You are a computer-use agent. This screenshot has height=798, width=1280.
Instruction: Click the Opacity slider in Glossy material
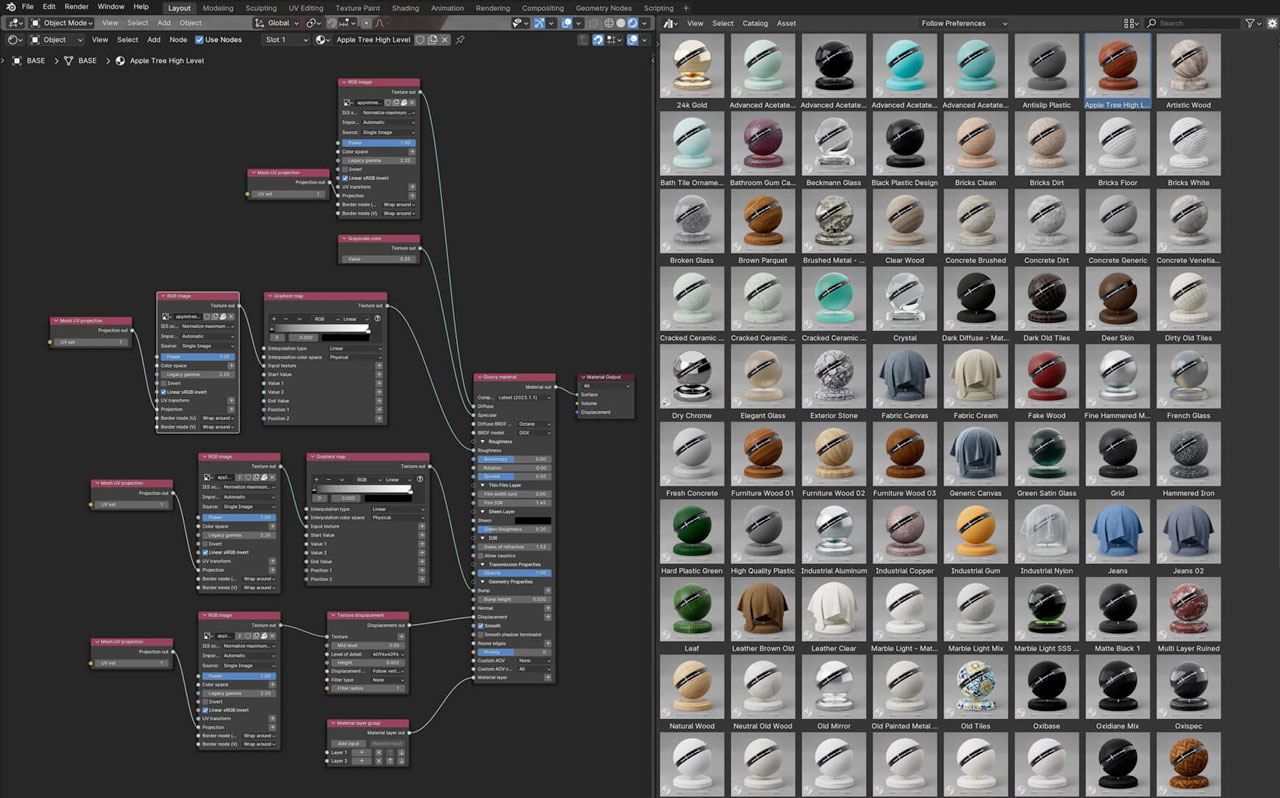point(513,573)
